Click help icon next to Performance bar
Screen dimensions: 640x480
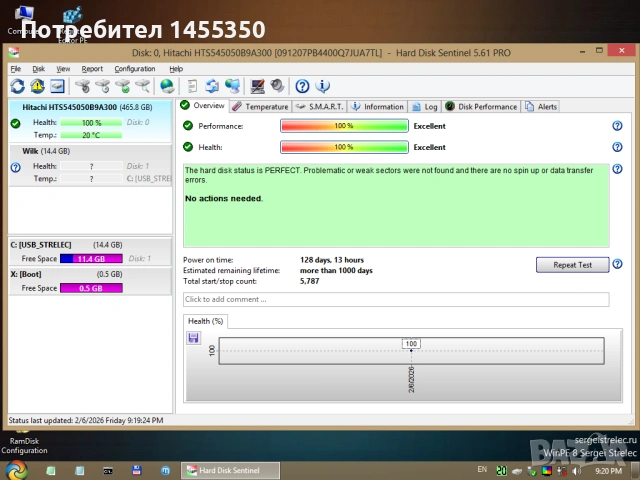pyautogui.click(x=617, y=126)
